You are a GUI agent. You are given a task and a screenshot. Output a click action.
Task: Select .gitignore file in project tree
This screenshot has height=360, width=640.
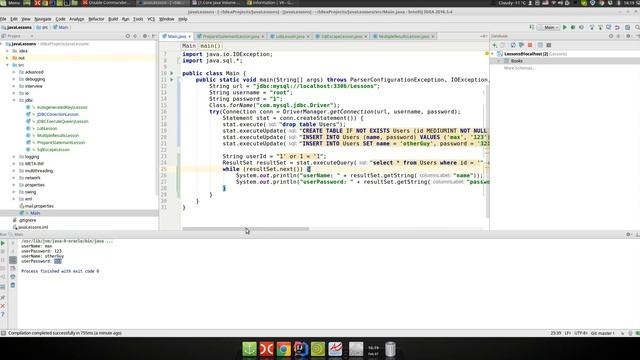click(x=27, y=220)
